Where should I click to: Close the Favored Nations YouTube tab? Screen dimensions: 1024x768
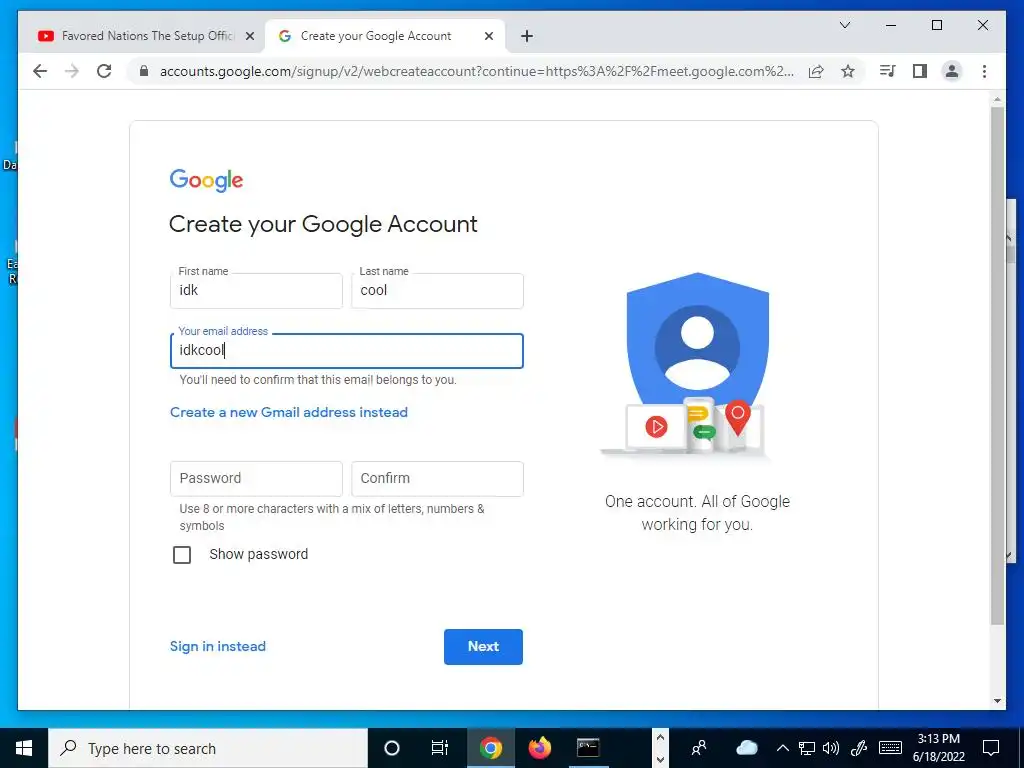pyautogui.click(x=249, y=37)
